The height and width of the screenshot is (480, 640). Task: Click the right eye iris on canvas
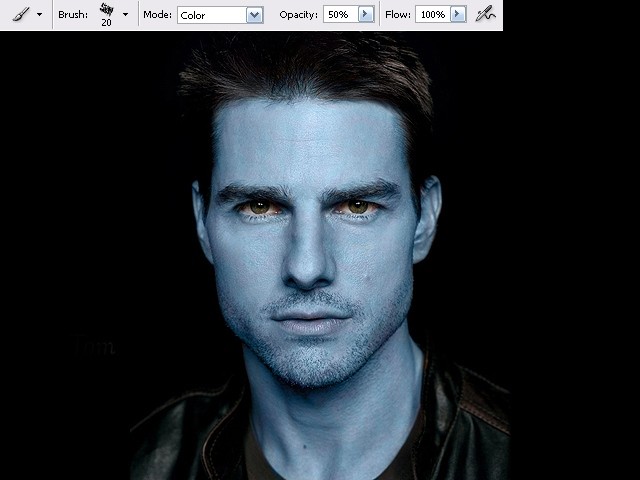[x=358, y=207]
